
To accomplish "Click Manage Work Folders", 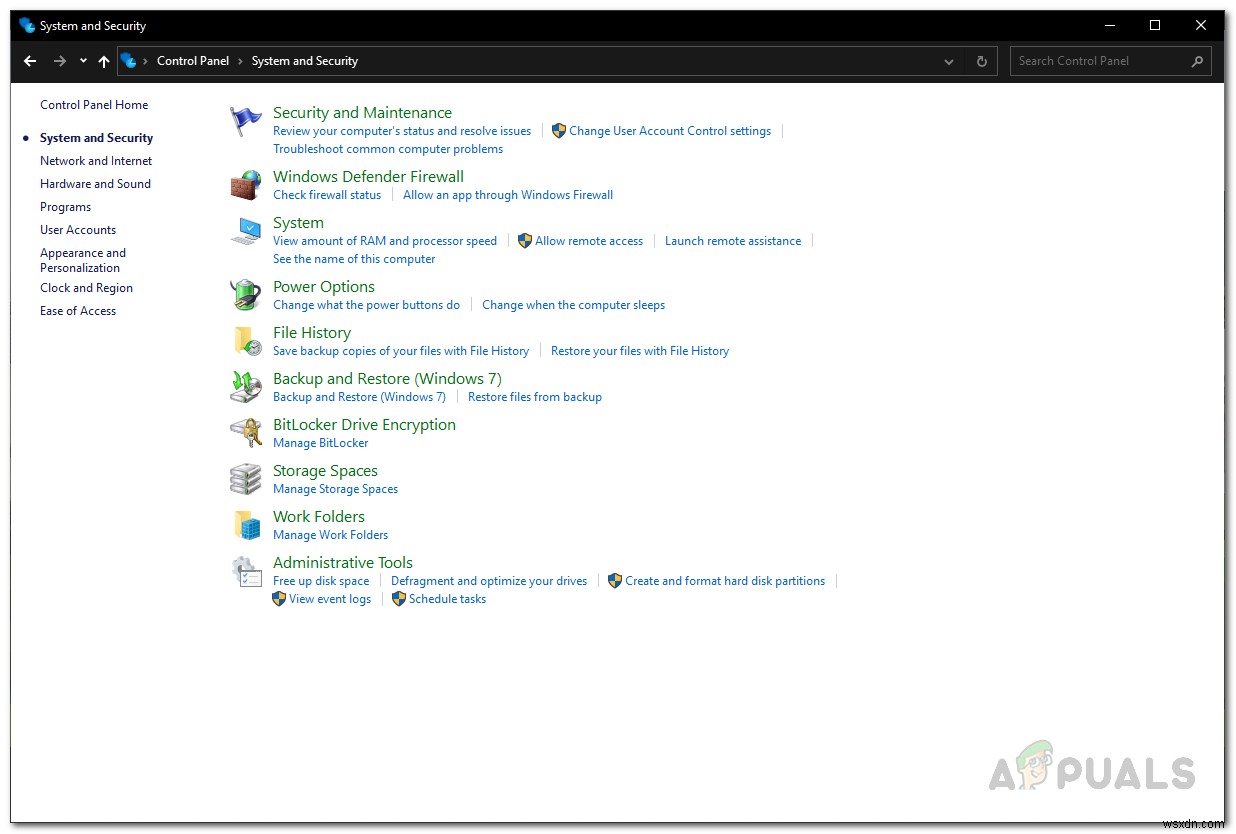I will [330, 535].
